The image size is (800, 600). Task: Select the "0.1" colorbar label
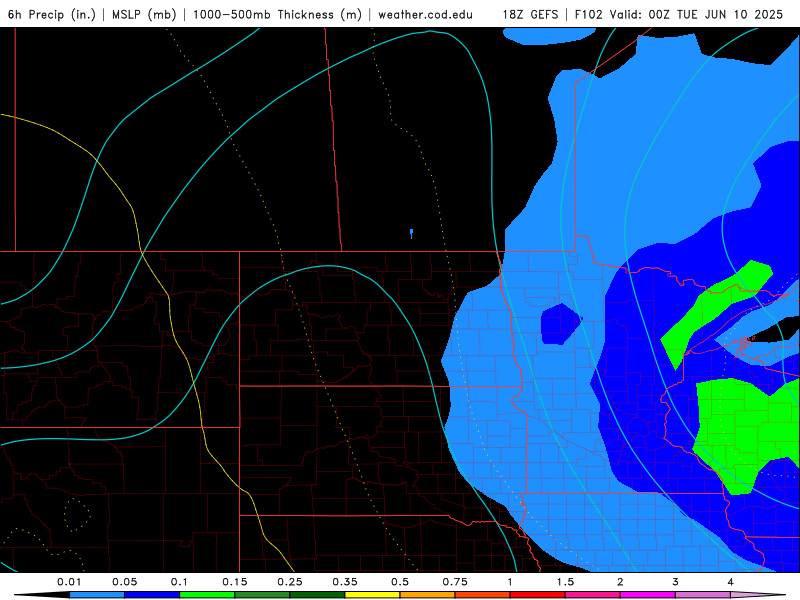179,582
